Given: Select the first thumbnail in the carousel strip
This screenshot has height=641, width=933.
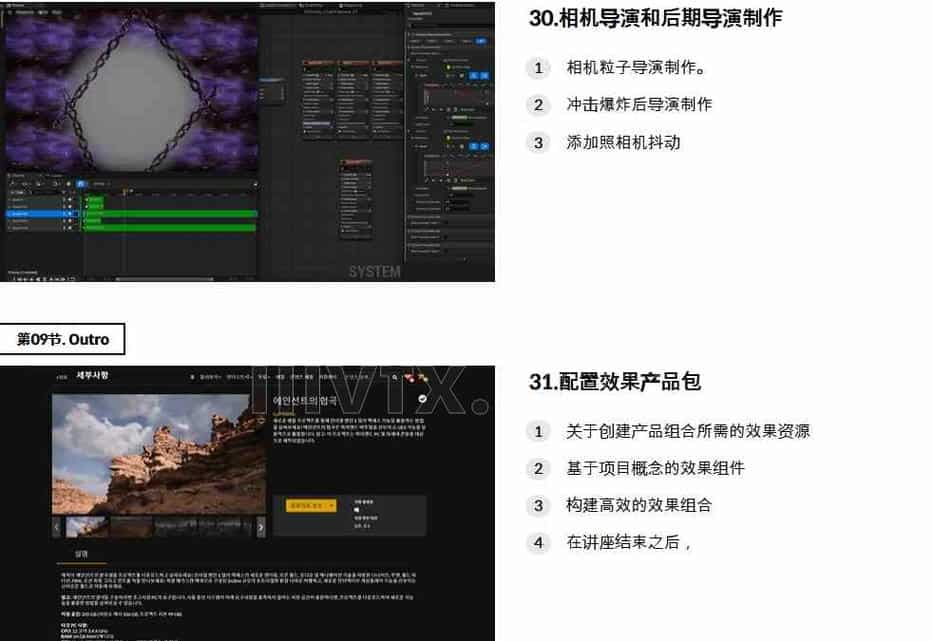Looking at the screenshot, I should 87,526.
